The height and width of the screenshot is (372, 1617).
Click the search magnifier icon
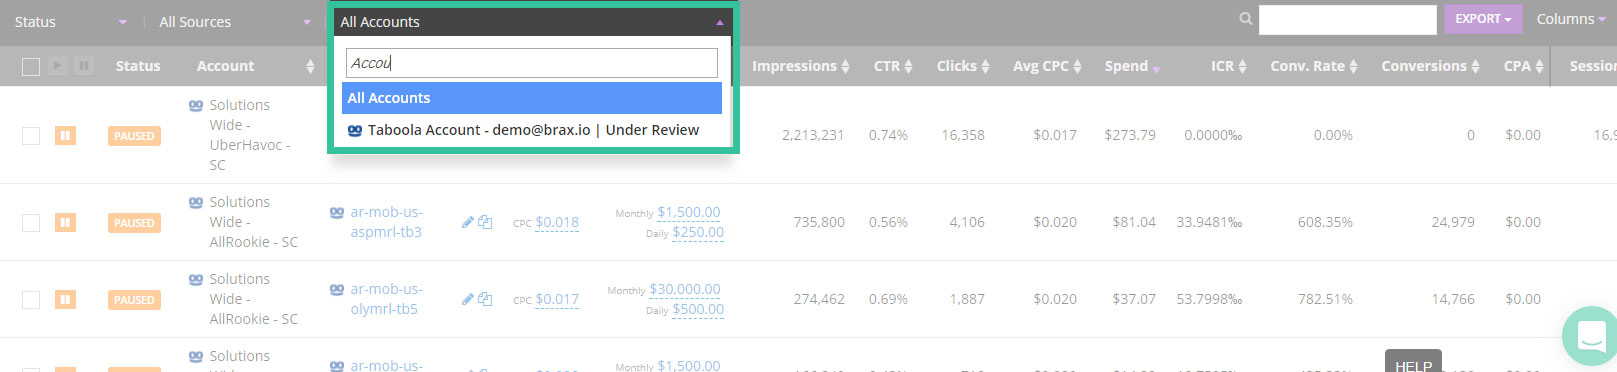[1245, 19]
